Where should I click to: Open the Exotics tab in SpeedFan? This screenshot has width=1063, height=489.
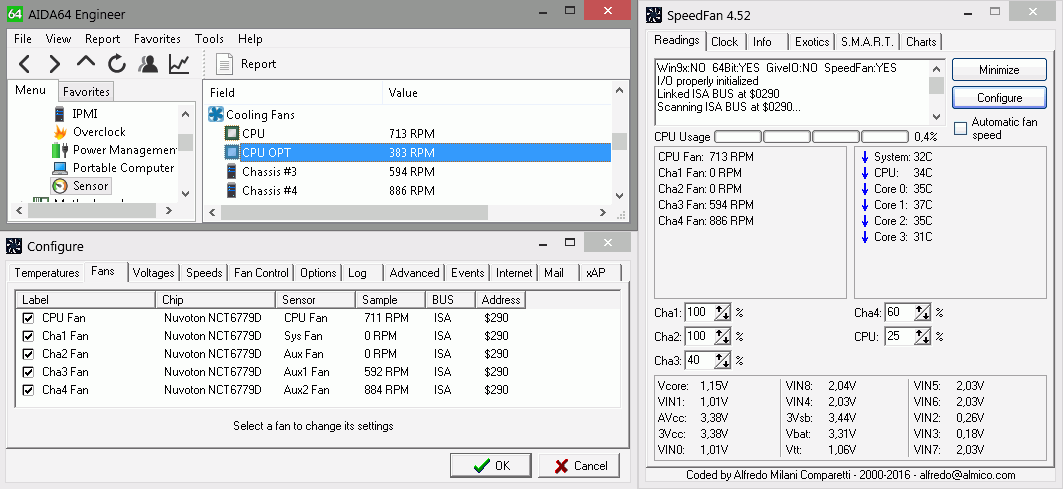tap(811, 41)
